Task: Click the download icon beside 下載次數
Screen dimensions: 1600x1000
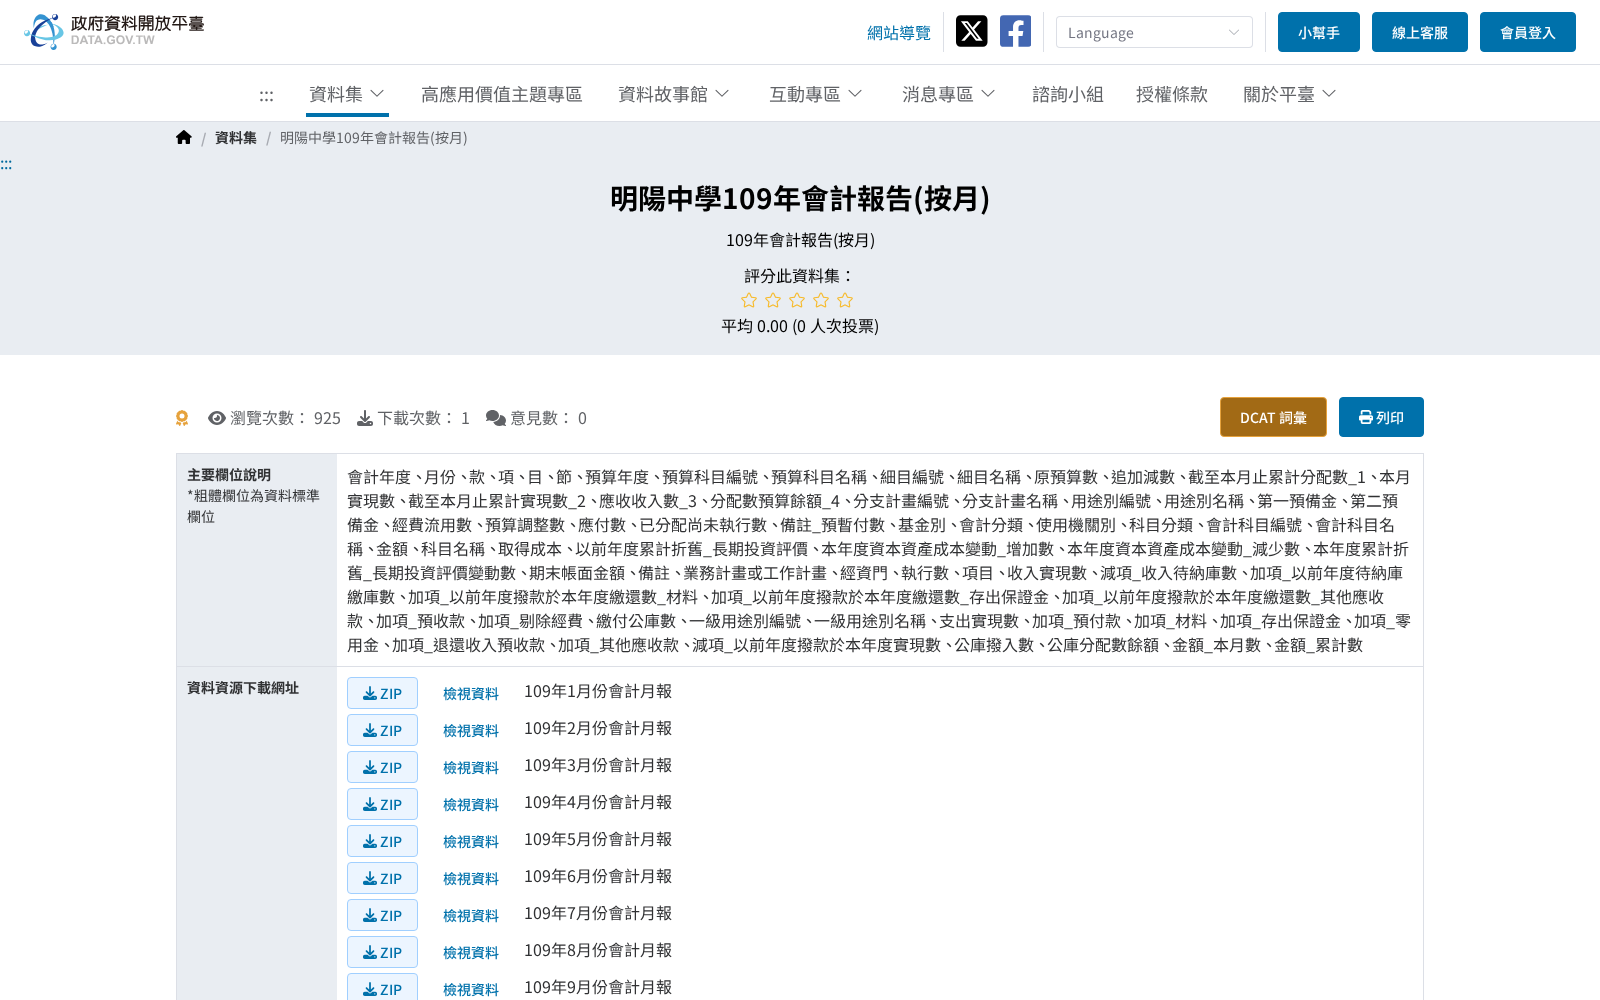Action: [x=365, y=418]
